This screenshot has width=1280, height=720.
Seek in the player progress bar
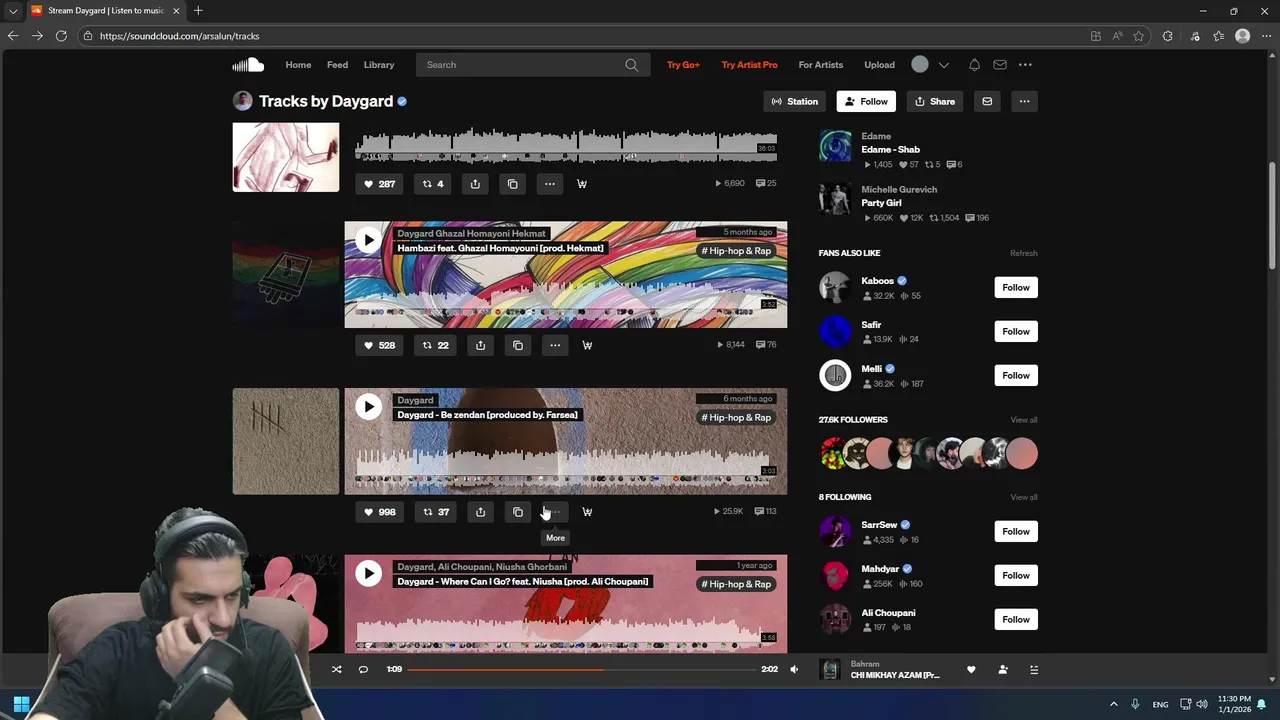point(581,670)
